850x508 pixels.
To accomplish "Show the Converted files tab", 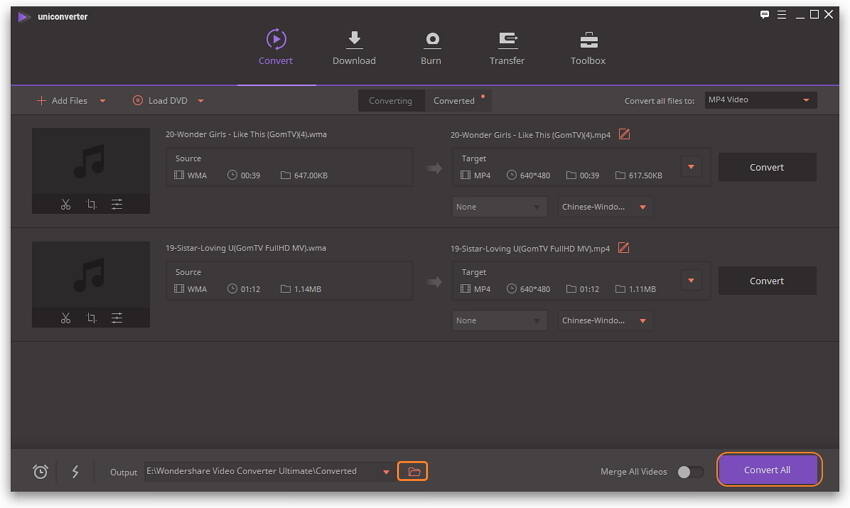I will click(x=454, y=101).
